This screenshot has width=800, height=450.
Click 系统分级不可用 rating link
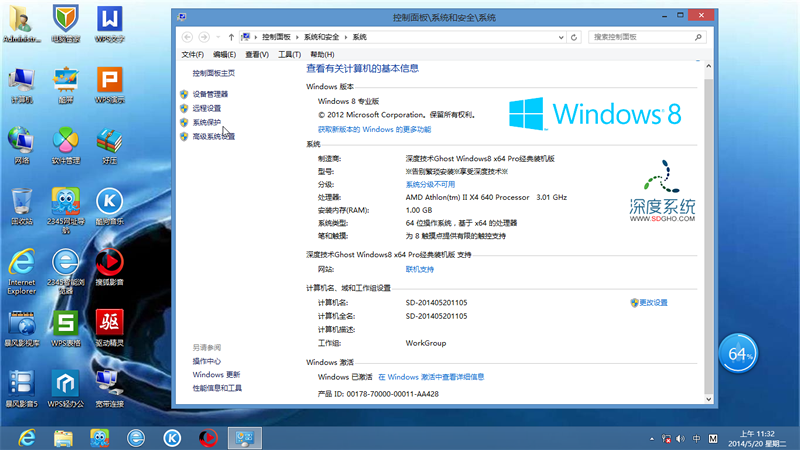click(x=430, y=185)
